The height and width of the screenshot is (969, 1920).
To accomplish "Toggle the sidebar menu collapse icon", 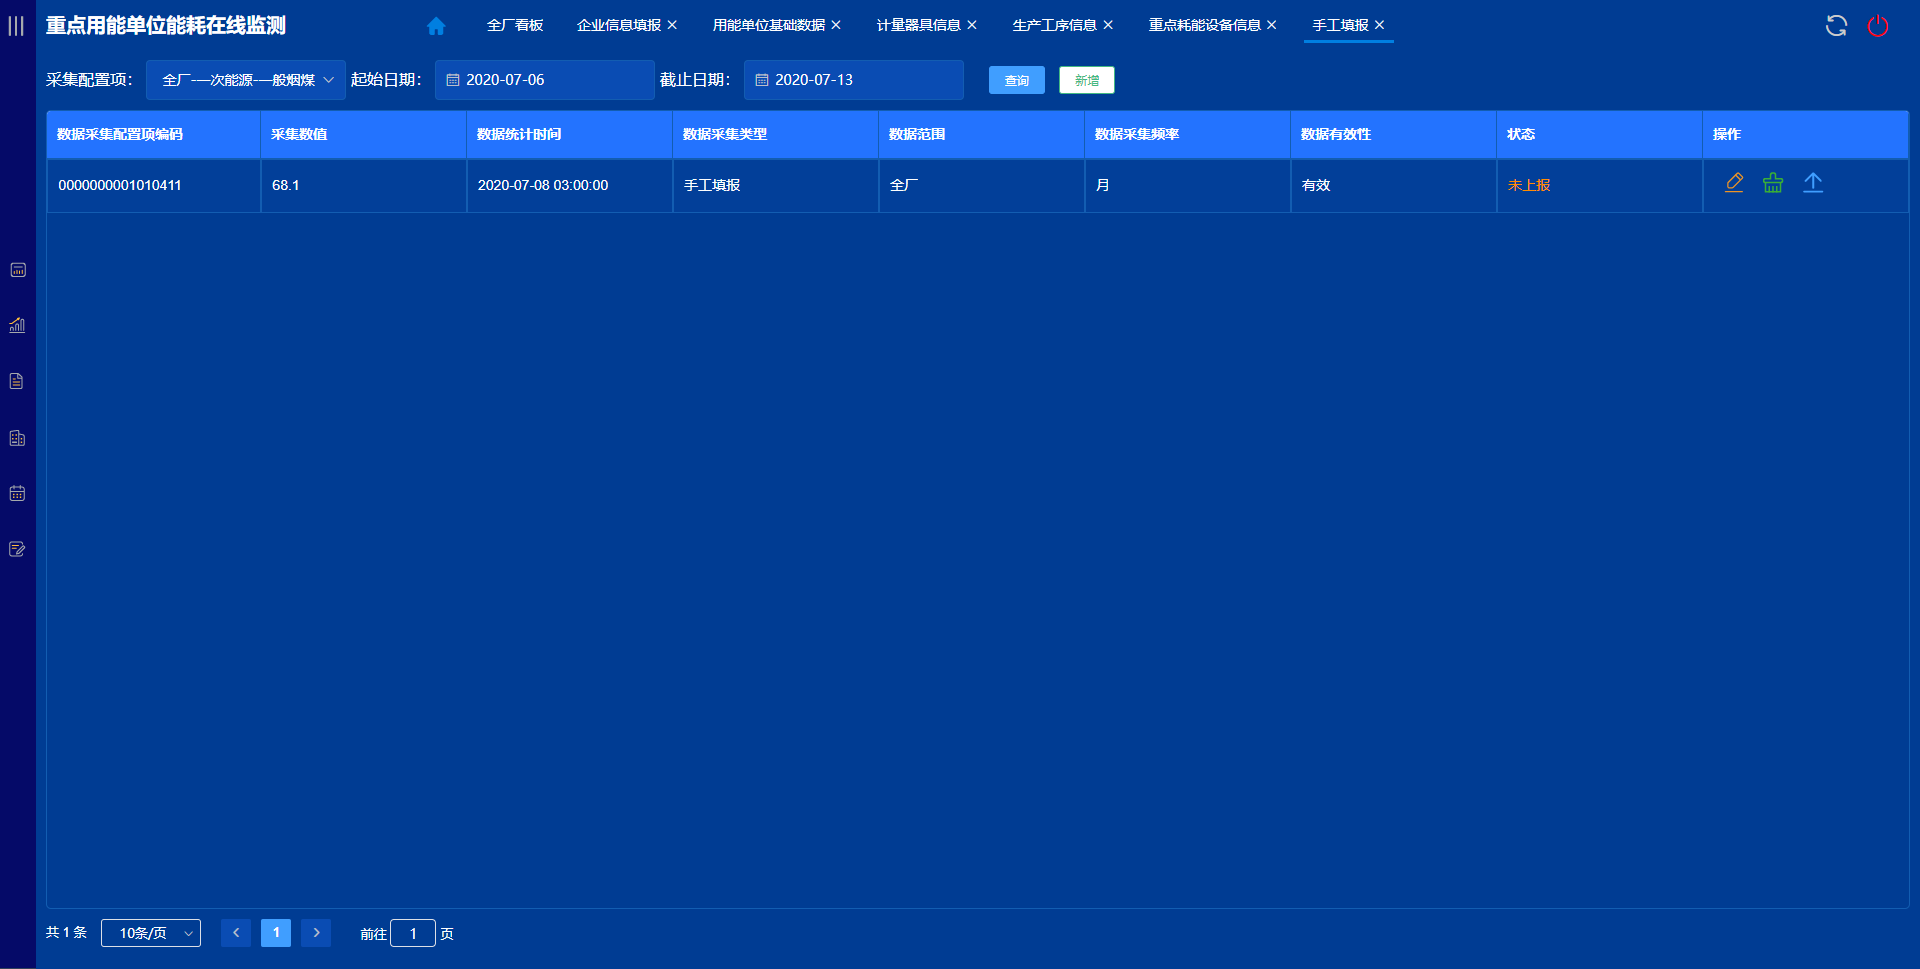I will click(16, 26).
